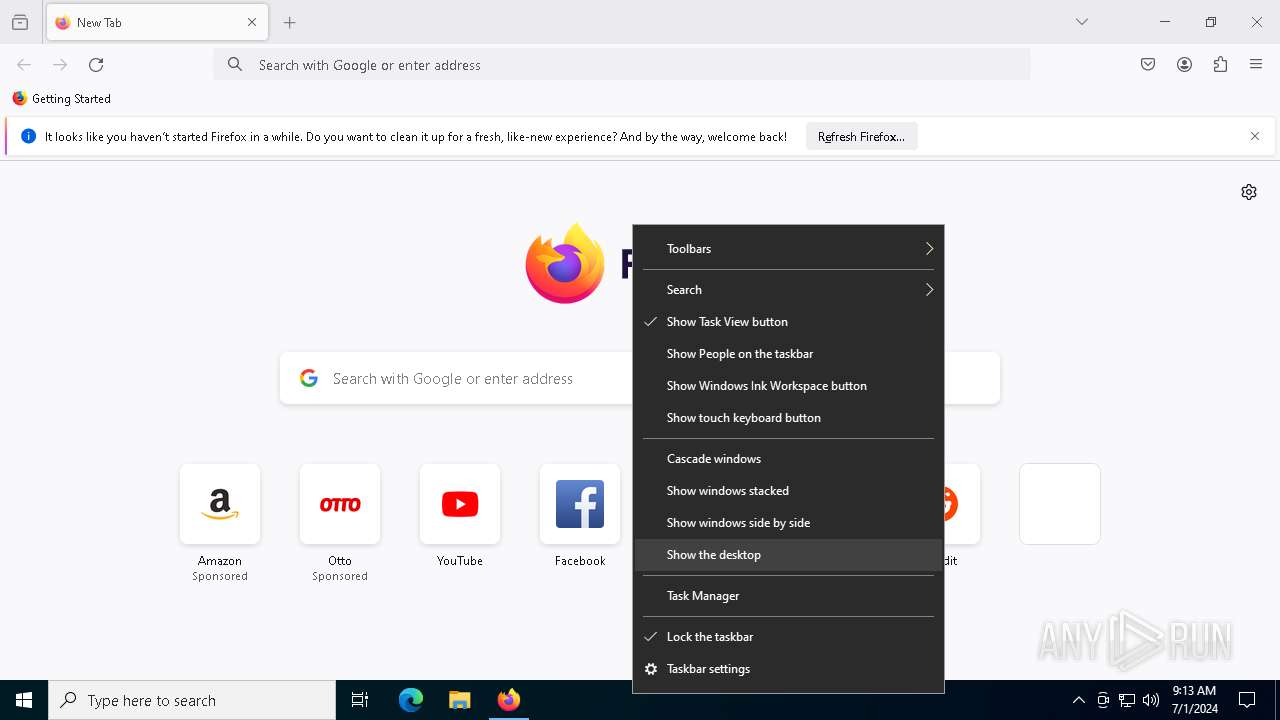Click the Google search box on the page

[x=640, y=378]
